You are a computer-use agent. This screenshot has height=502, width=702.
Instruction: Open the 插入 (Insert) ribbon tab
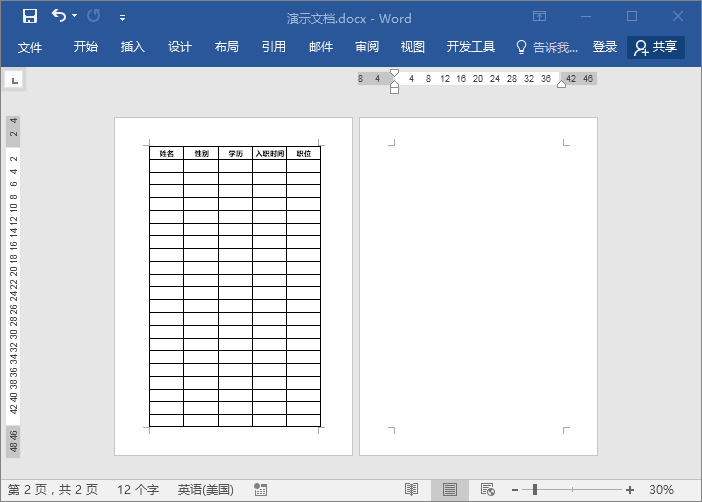coord(133,47)
